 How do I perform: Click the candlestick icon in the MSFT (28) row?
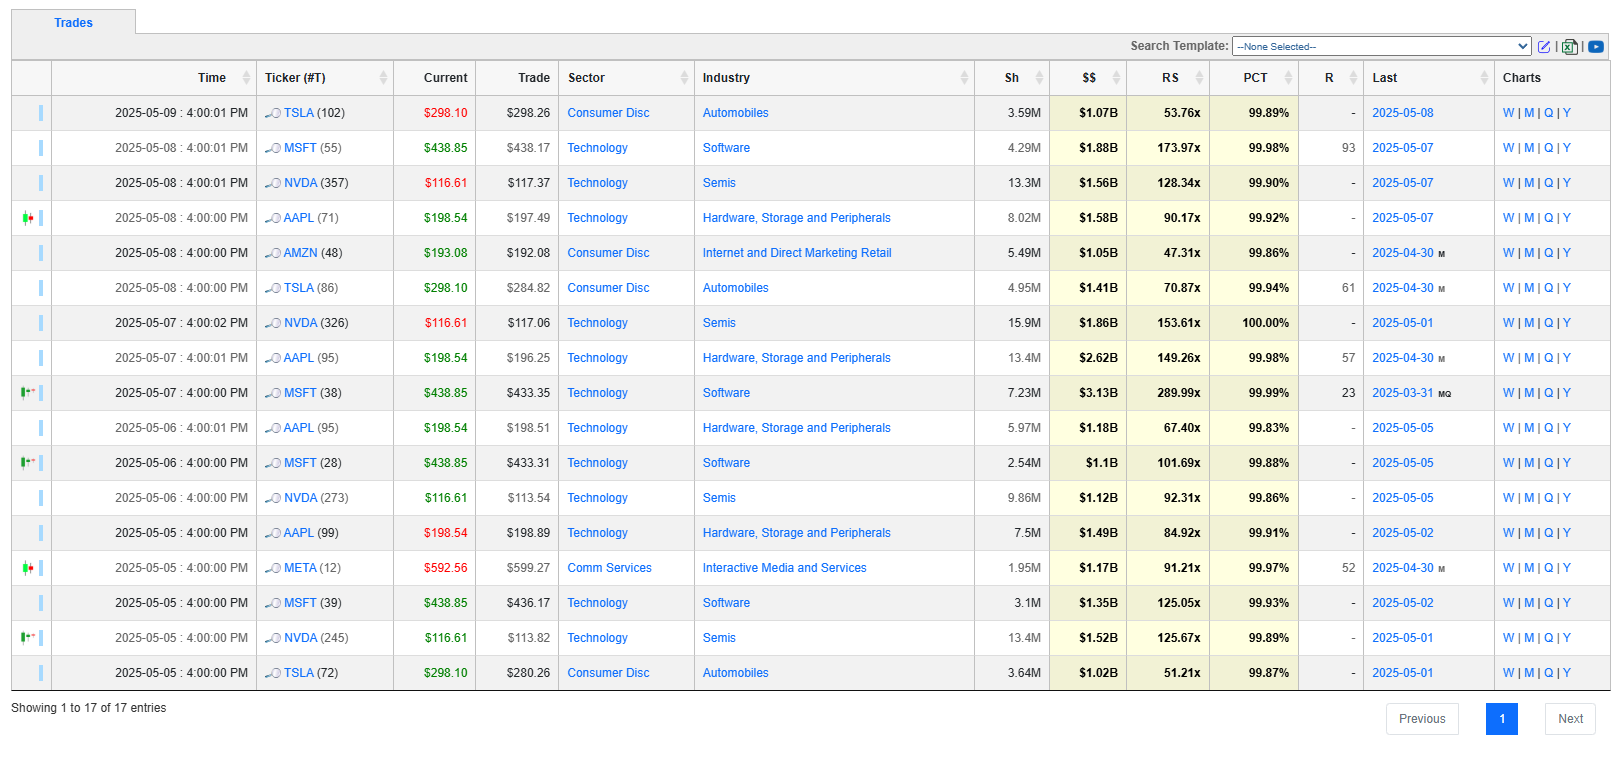click(x=28, y=462)
